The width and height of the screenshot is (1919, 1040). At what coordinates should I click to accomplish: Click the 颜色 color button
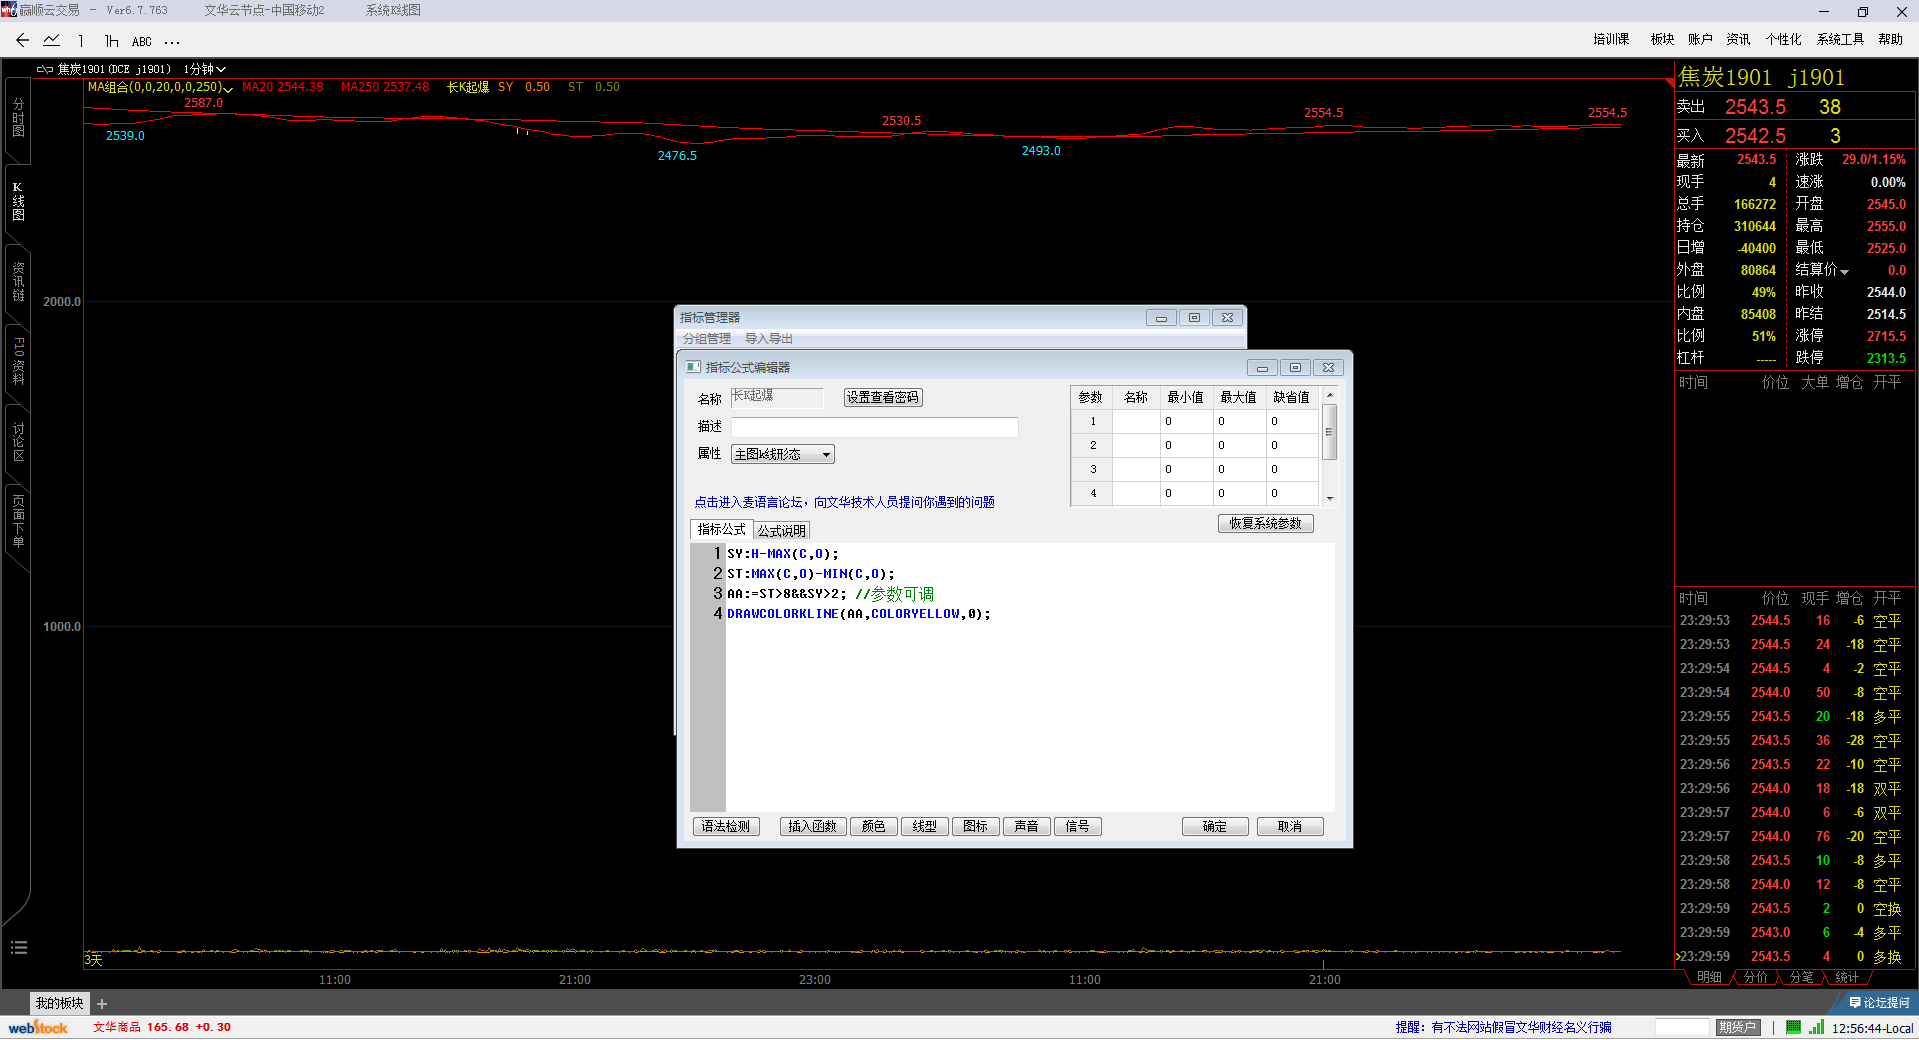pos(873,826)
